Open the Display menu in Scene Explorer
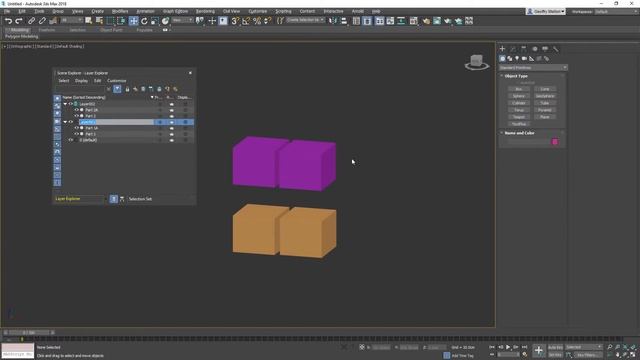The height and width of the screenshot is (360, 640). (81, 81)
